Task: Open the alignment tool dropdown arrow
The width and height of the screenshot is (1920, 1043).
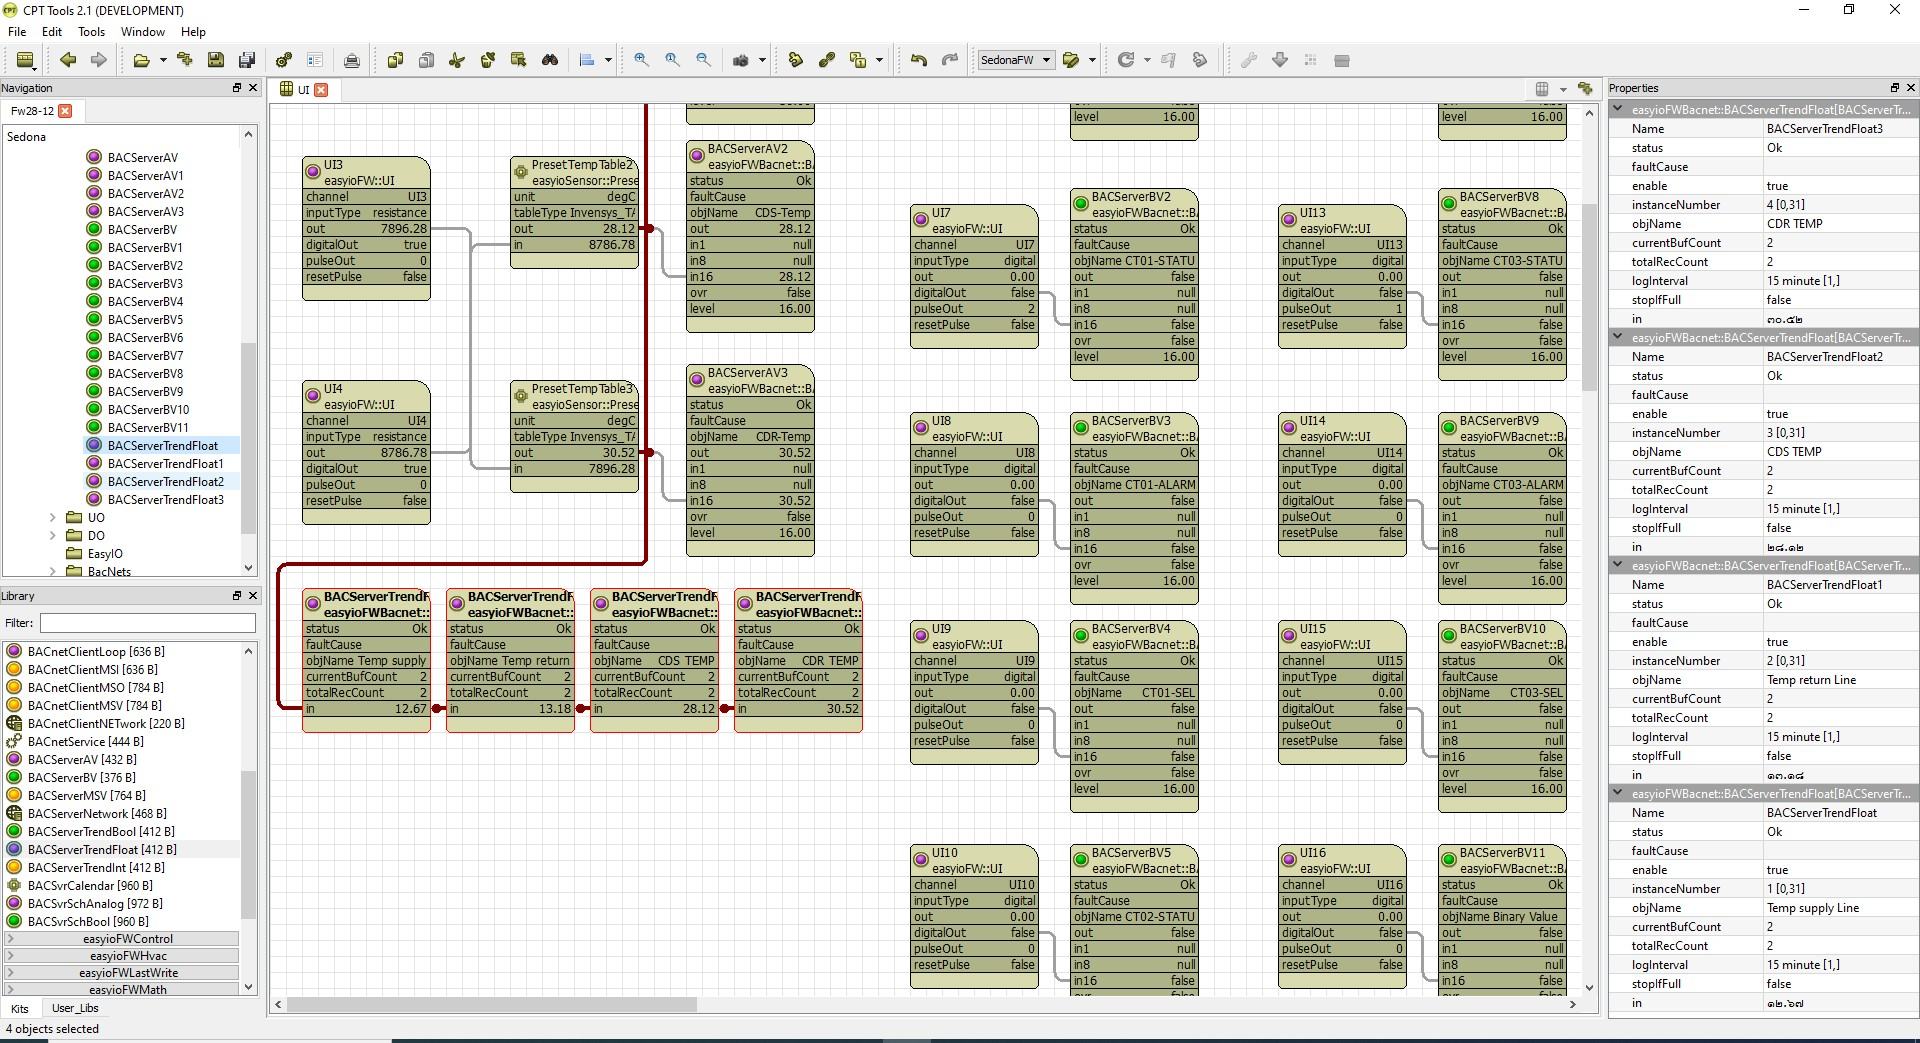Action: click(608, 60)
